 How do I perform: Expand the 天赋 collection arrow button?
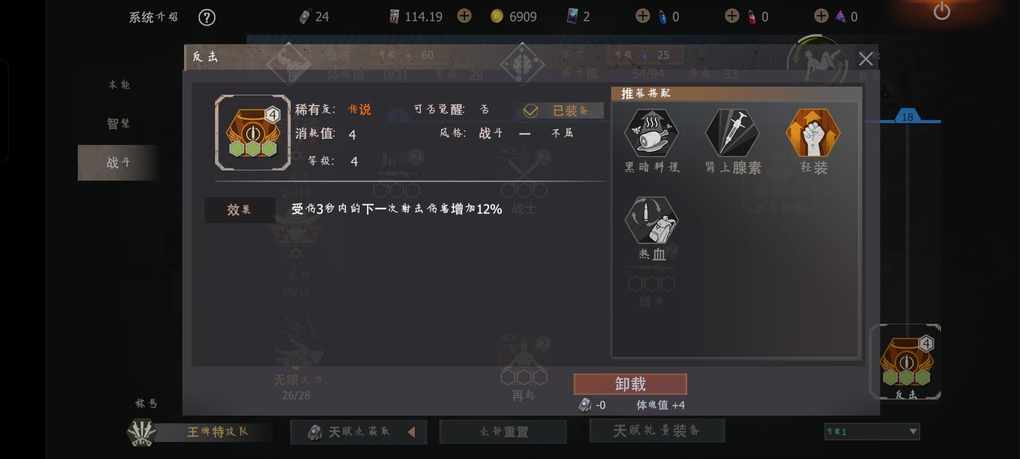[x=411, y=432]
